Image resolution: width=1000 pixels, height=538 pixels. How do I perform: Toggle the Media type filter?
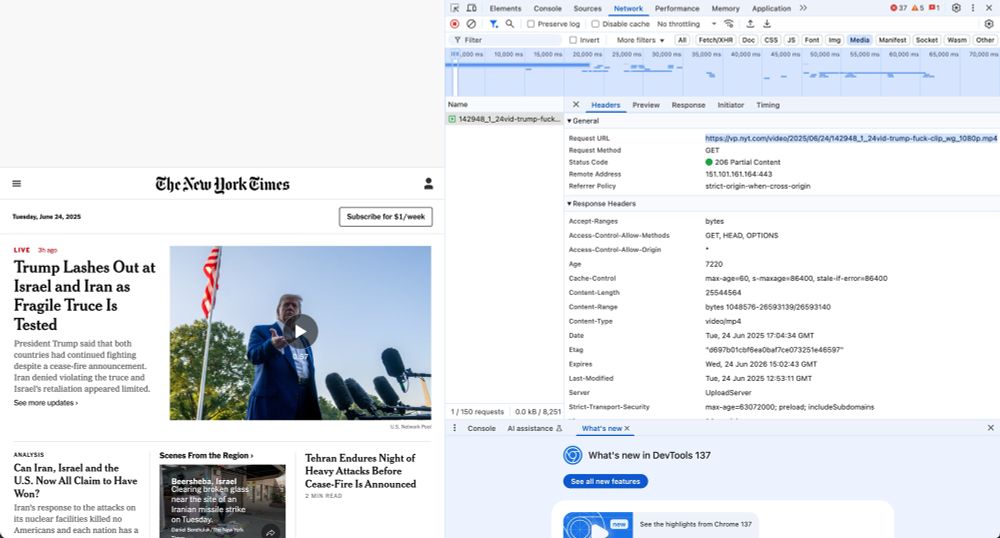point(859,40)
